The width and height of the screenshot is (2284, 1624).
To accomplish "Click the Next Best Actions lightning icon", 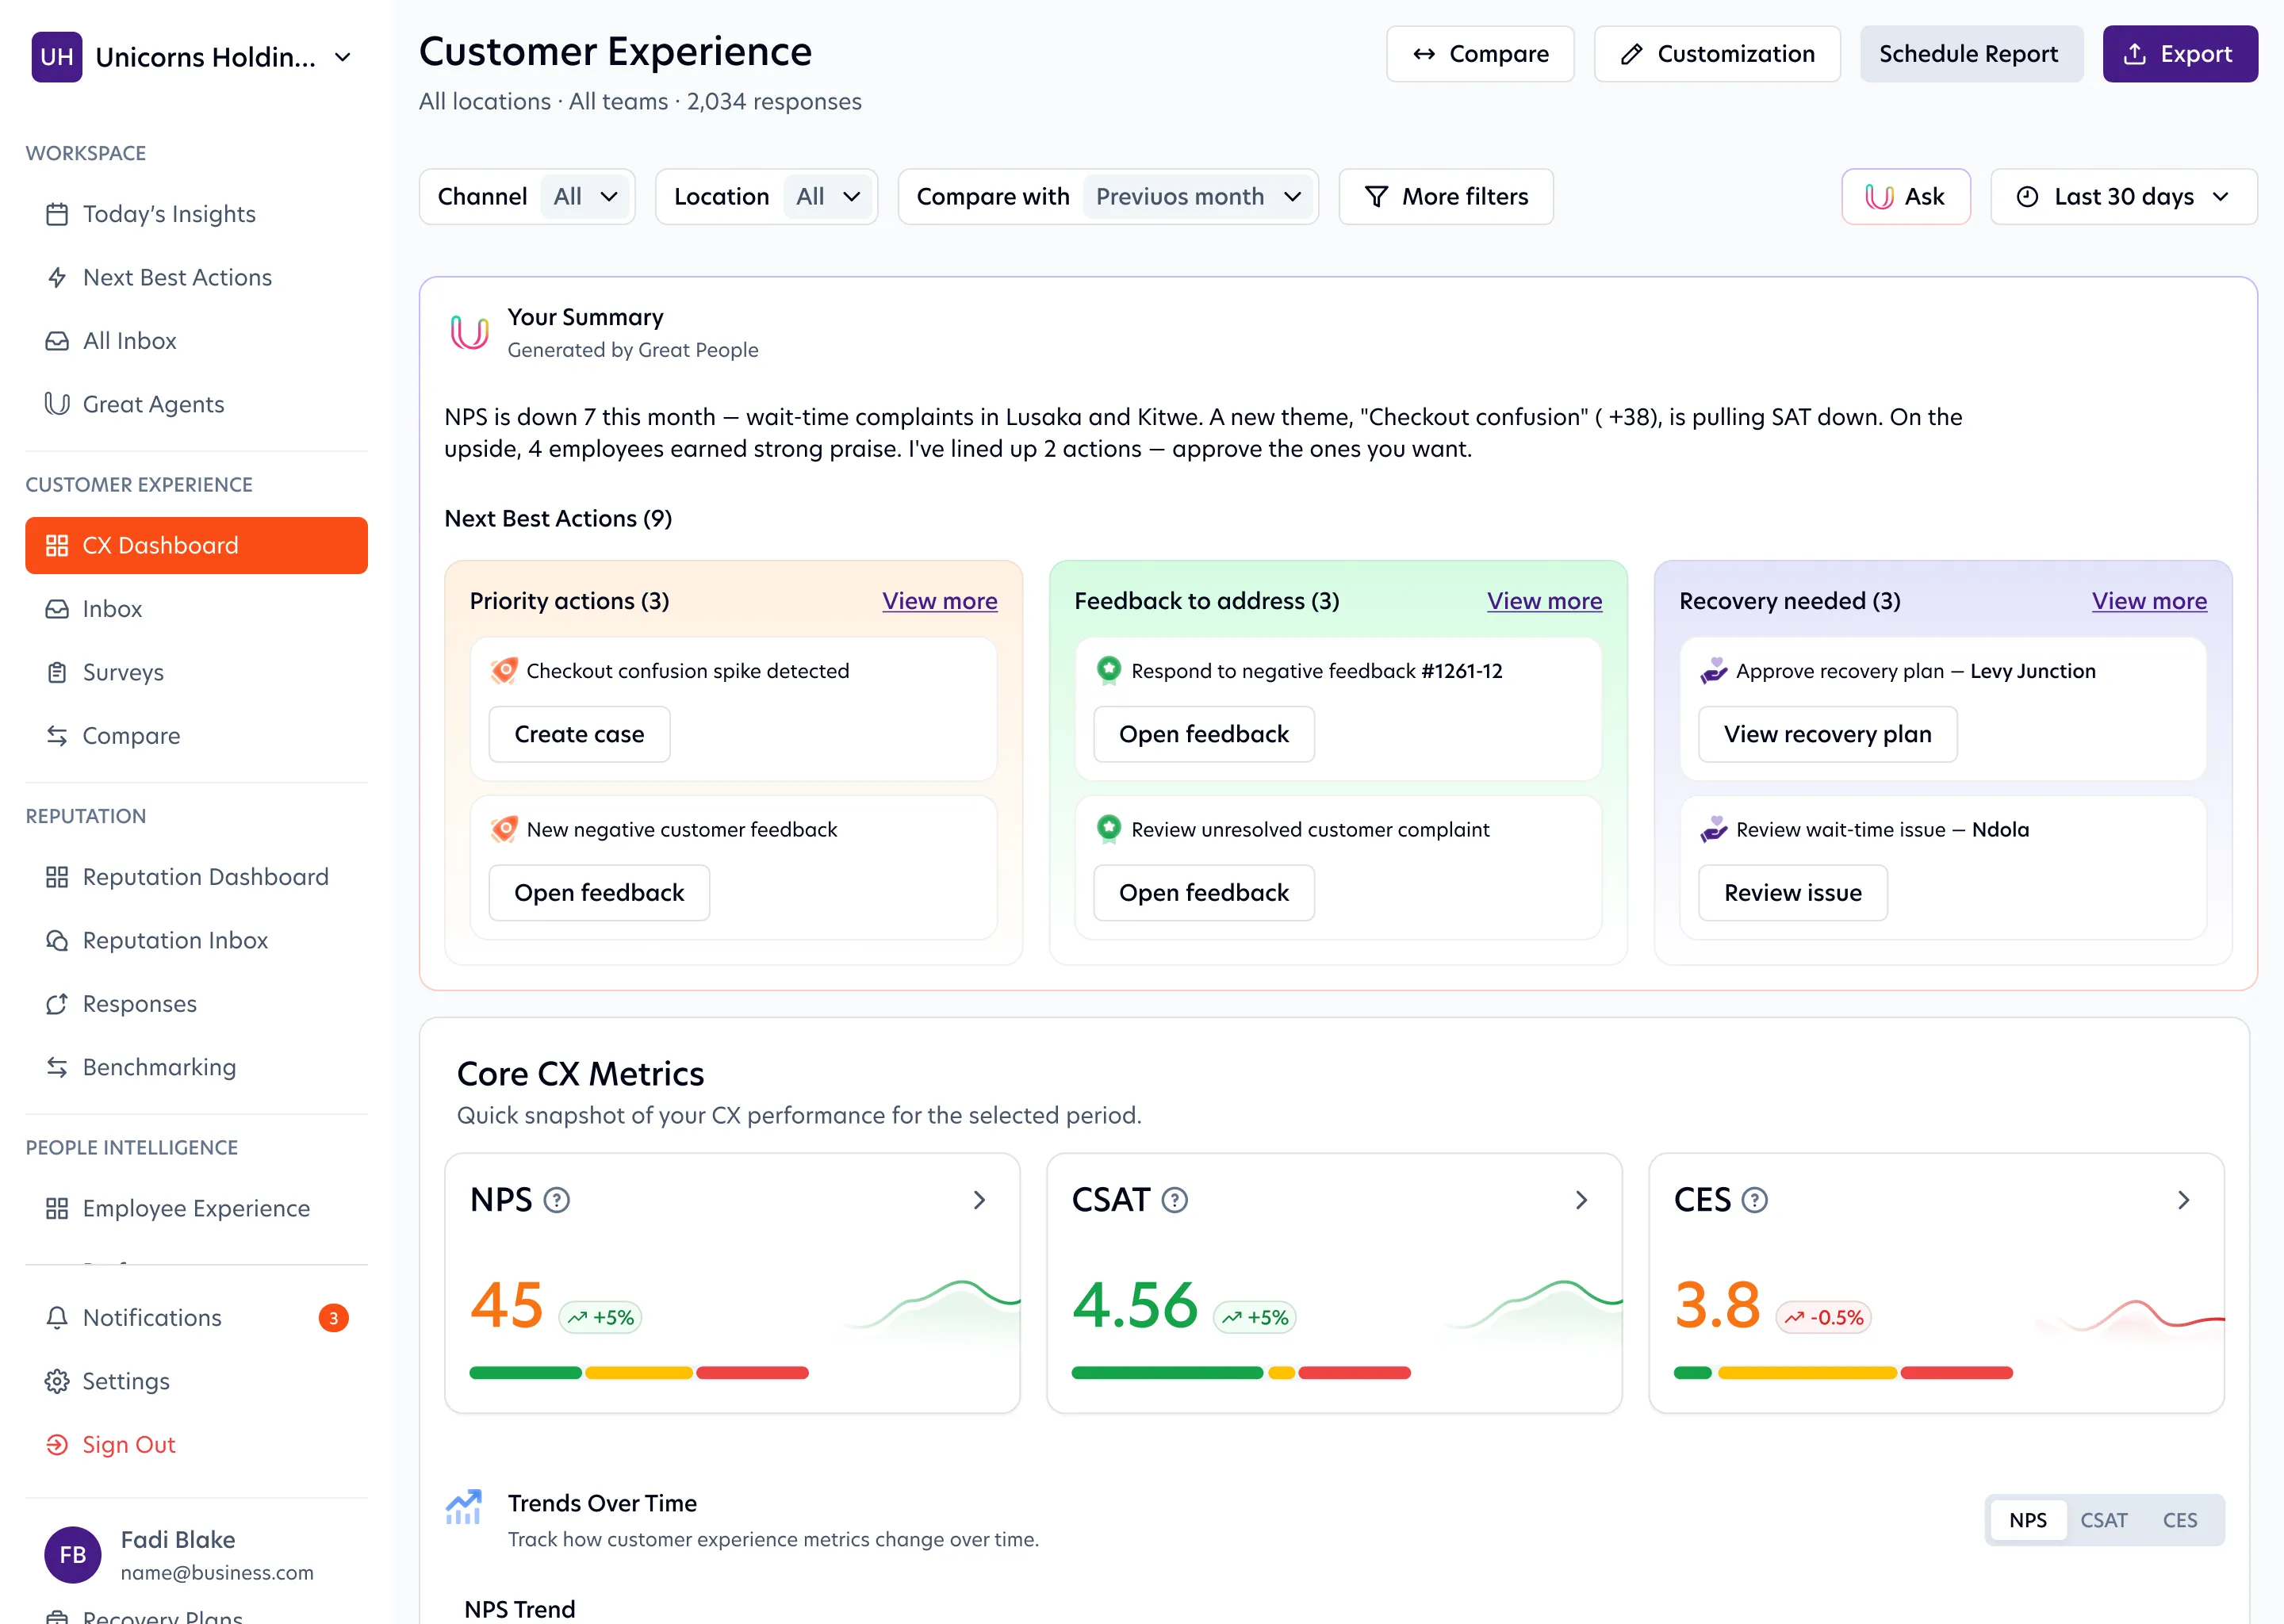I will pyautogui.click(x=57, y=277).
